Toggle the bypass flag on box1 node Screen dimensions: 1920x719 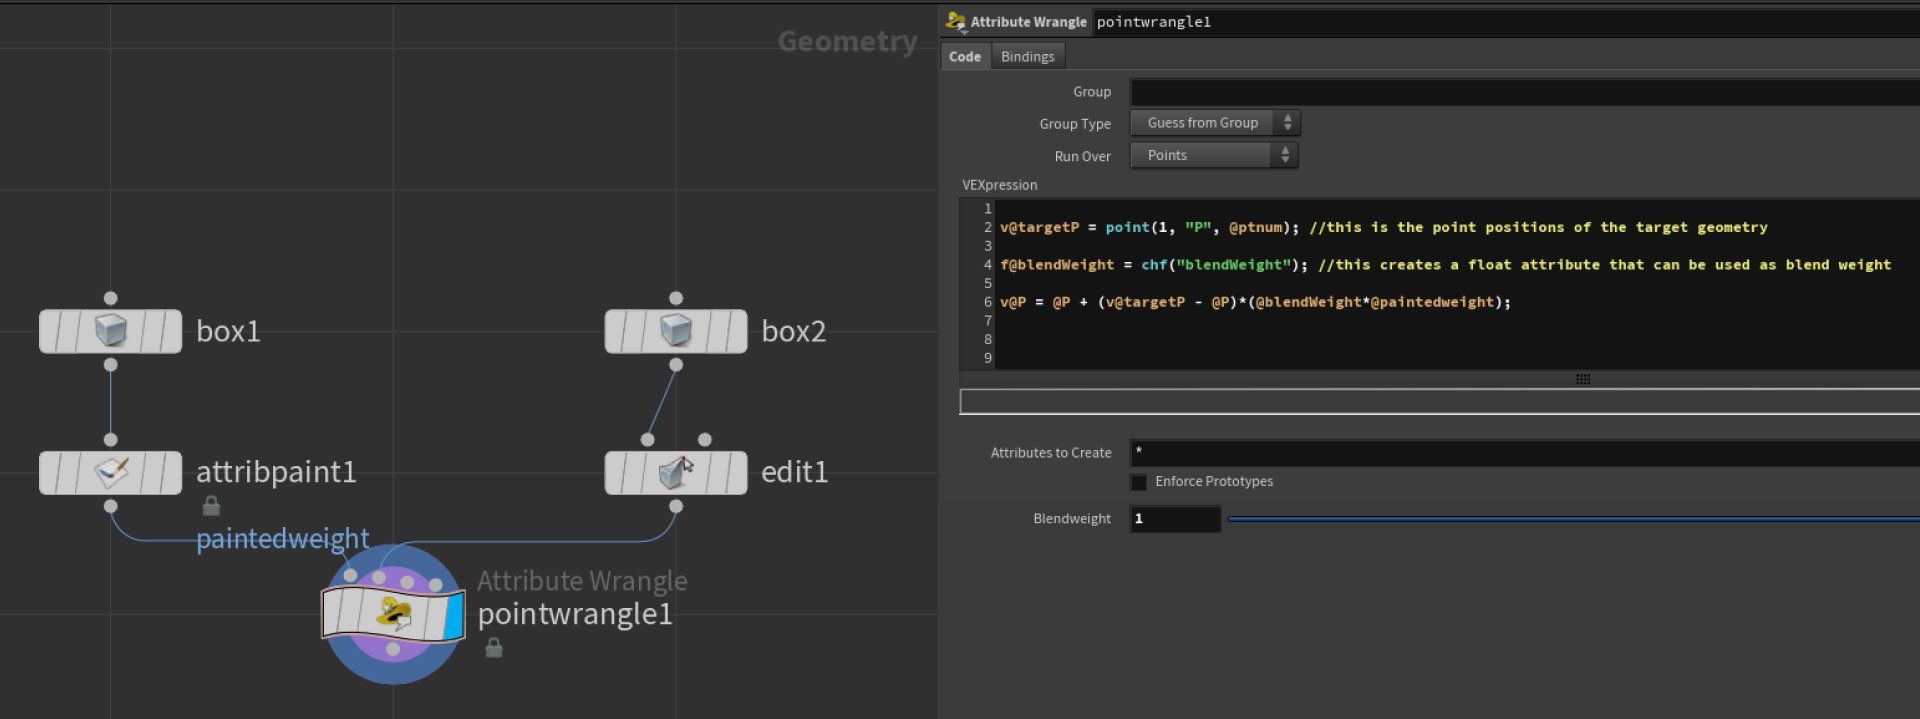[x=50, y=331]
